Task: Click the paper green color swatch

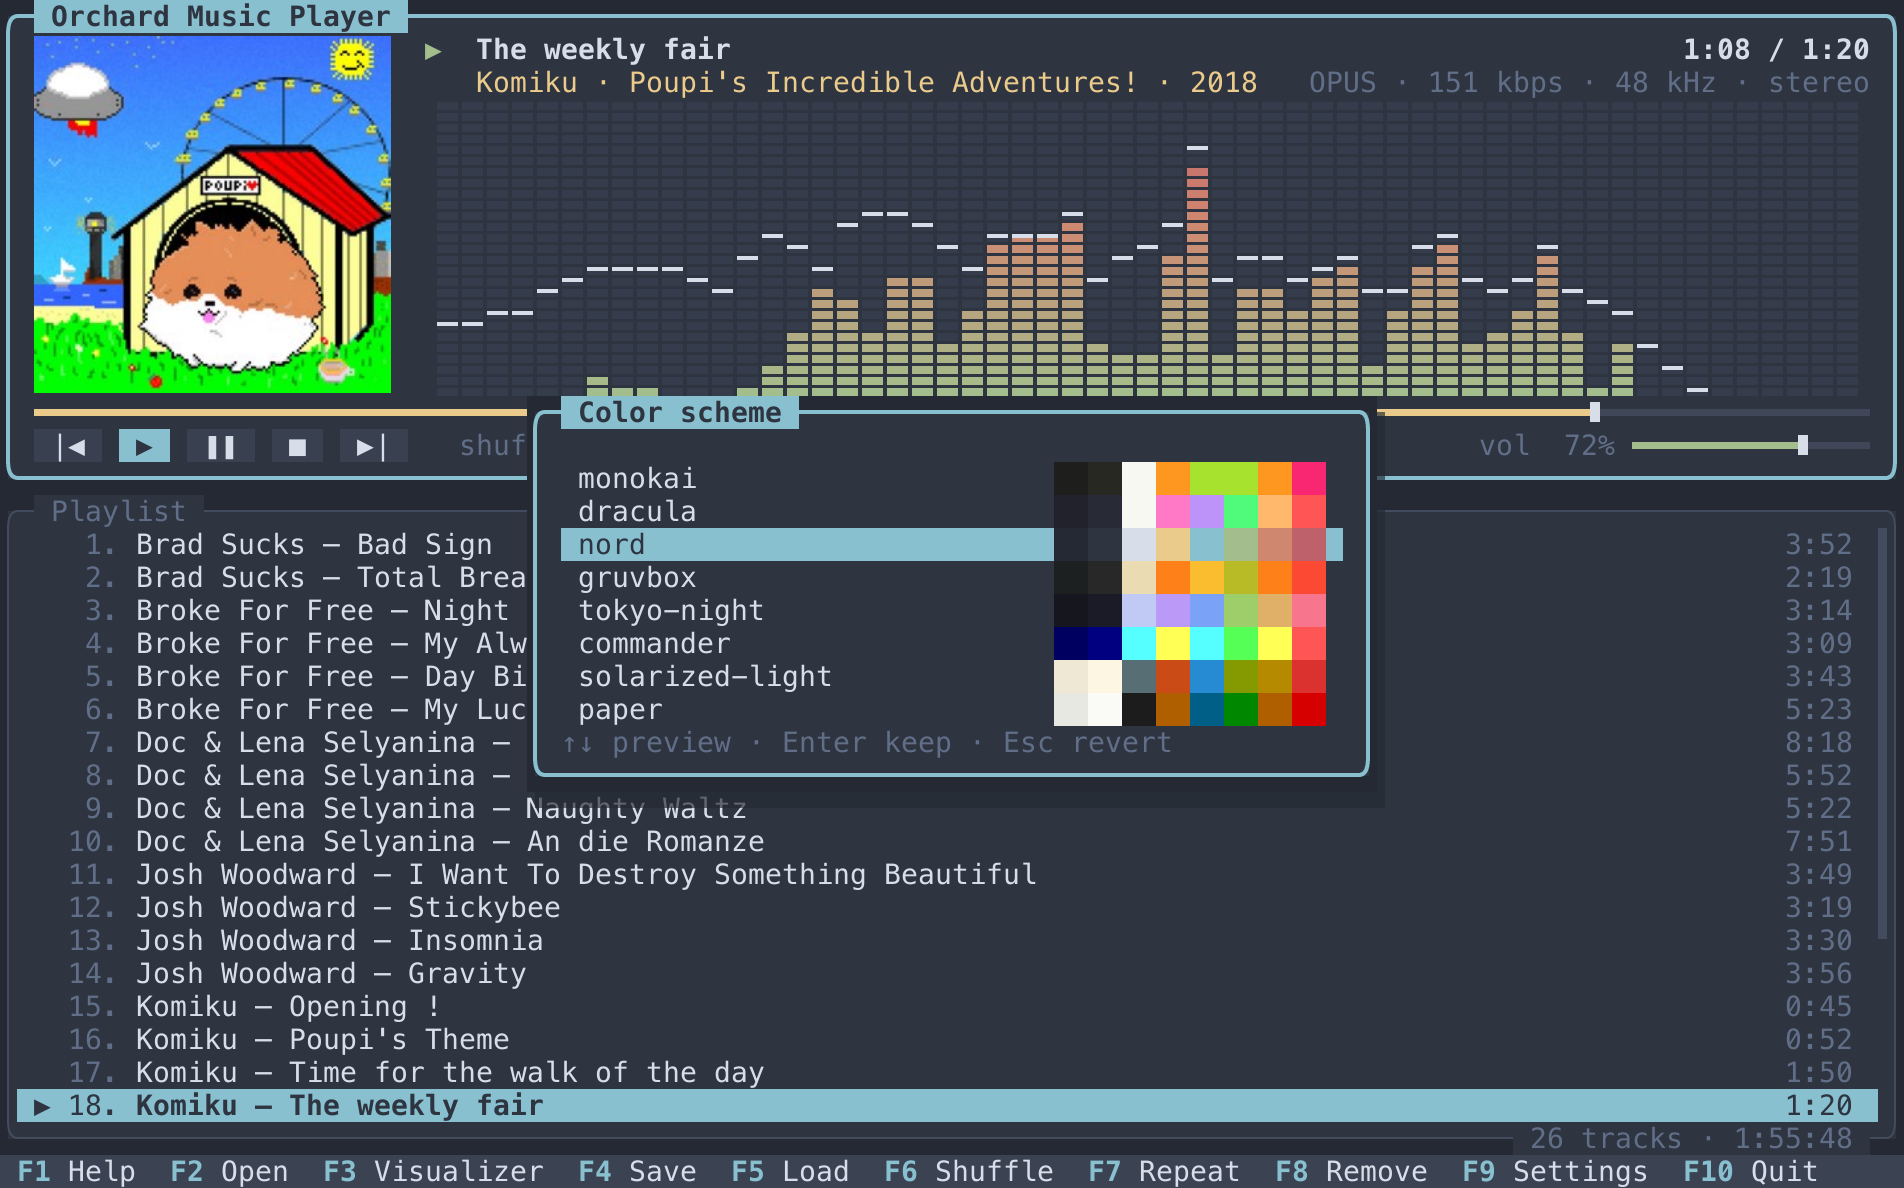Action: tap(1241, 709)
